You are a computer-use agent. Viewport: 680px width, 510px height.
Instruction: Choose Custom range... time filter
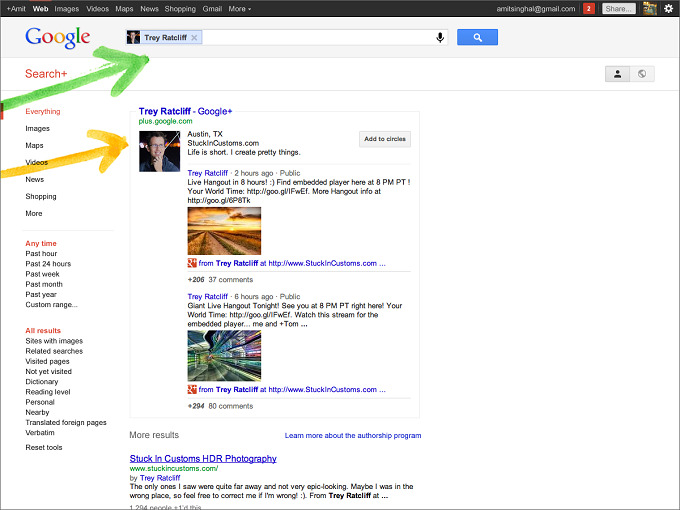(51, 304)
